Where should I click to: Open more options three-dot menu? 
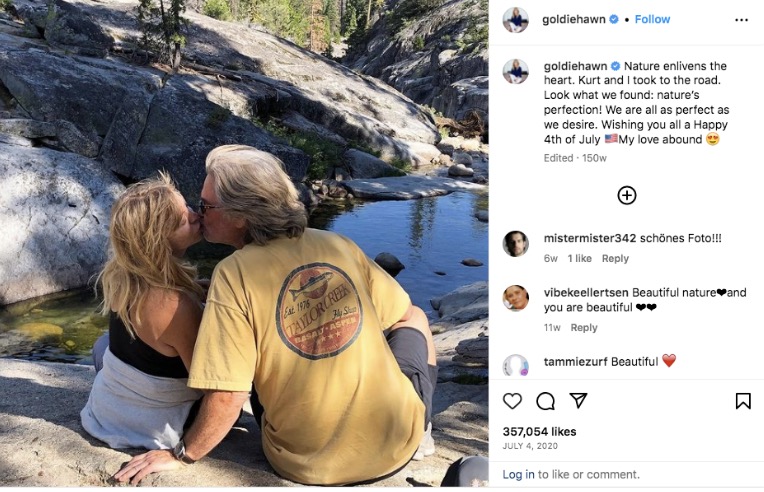pyautogui.click(x=741, y=20)
